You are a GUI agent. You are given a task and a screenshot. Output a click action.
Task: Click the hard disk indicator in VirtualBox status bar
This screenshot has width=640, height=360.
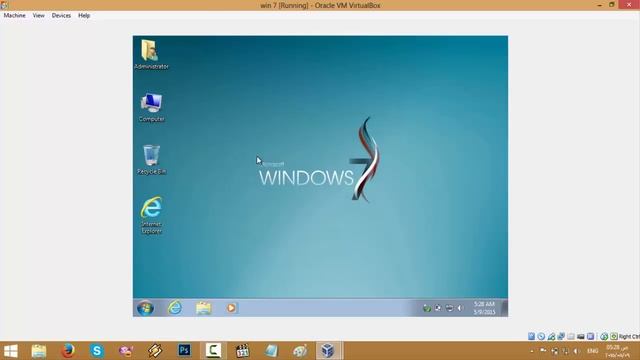pos(531,336)
